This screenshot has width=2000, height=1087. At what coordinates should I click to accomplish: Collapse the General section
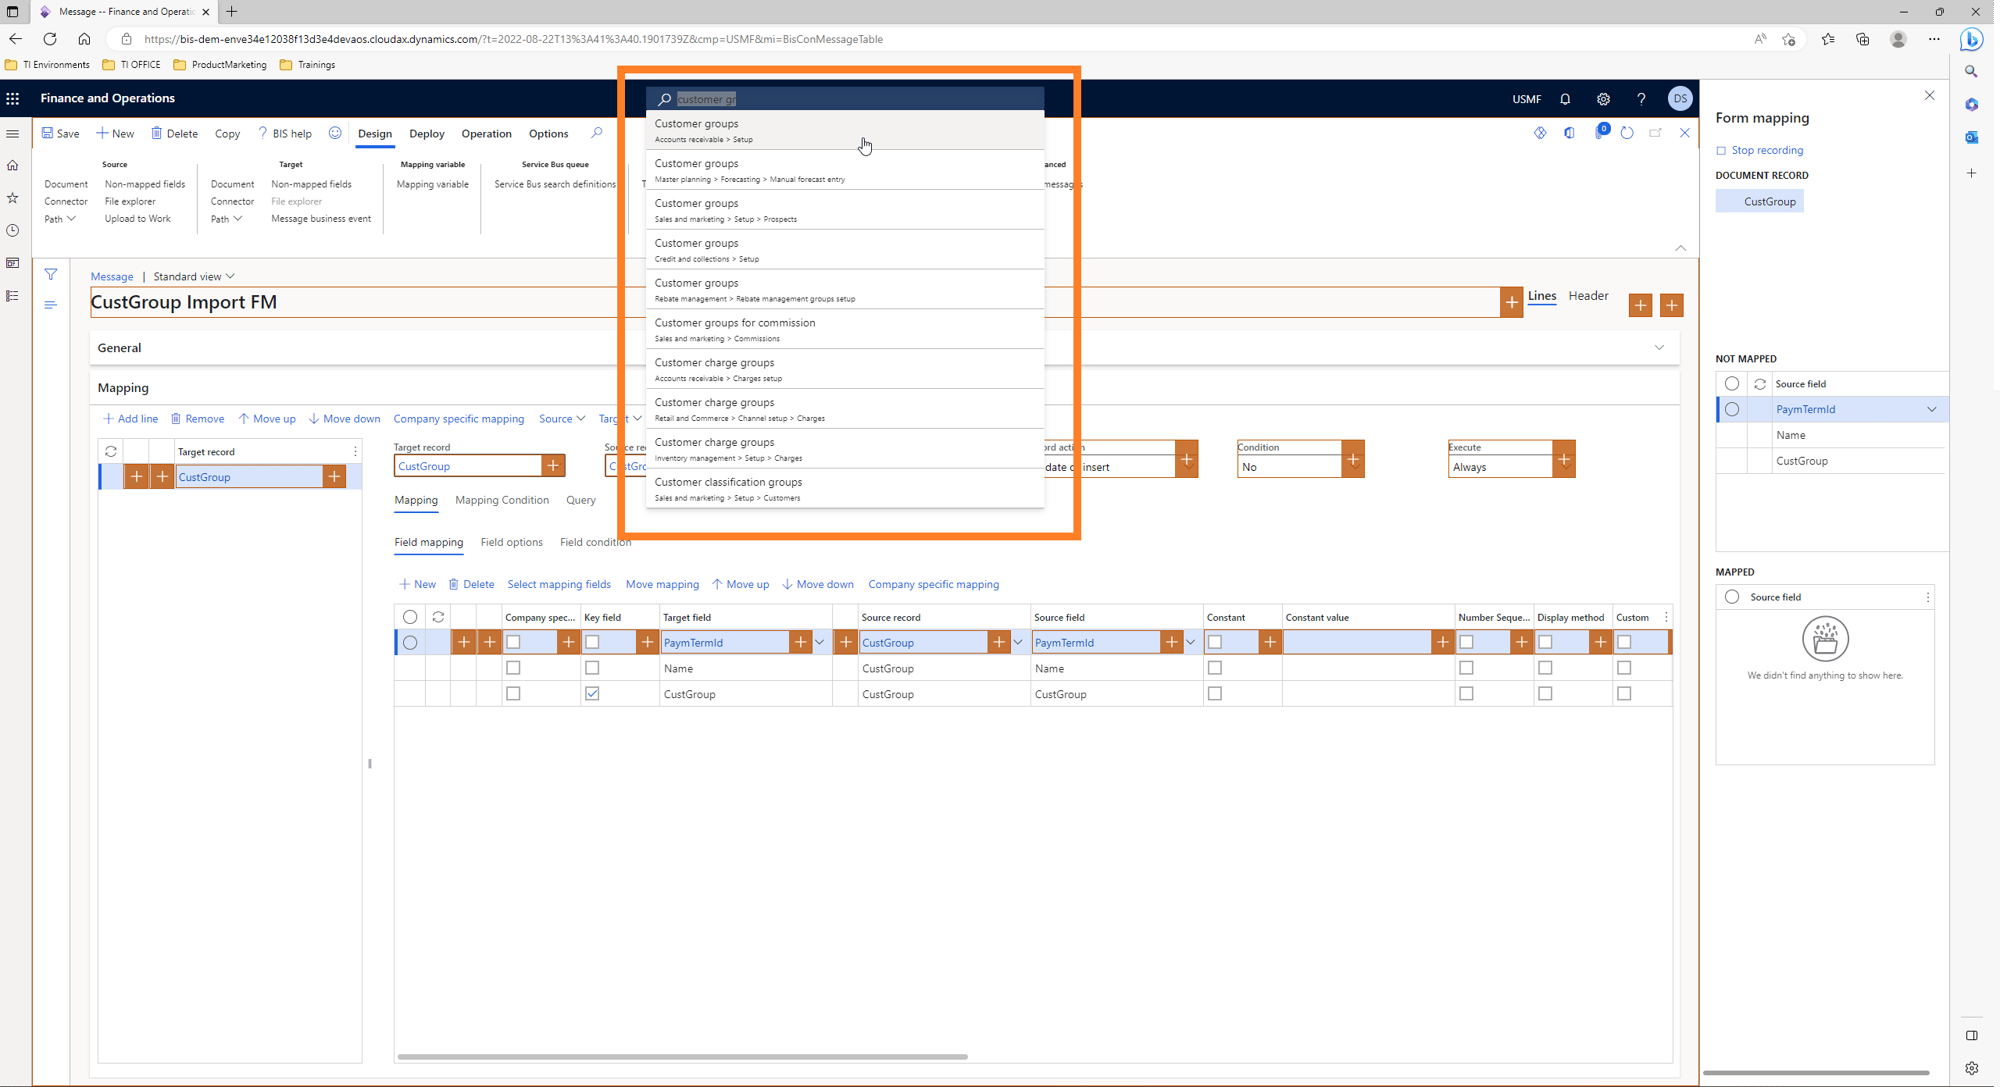pos(1659,347)
